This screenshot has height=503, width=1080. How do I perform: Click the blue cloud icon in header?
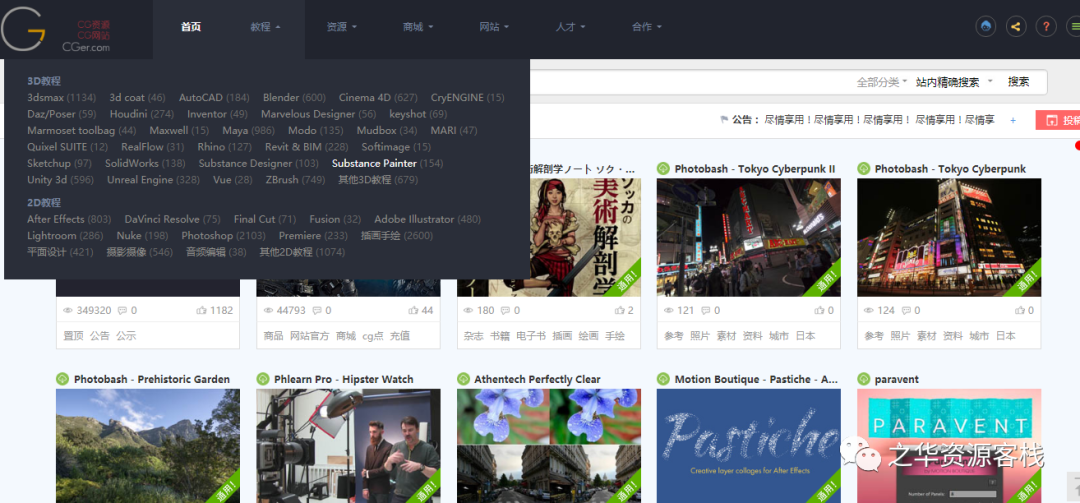986,27
